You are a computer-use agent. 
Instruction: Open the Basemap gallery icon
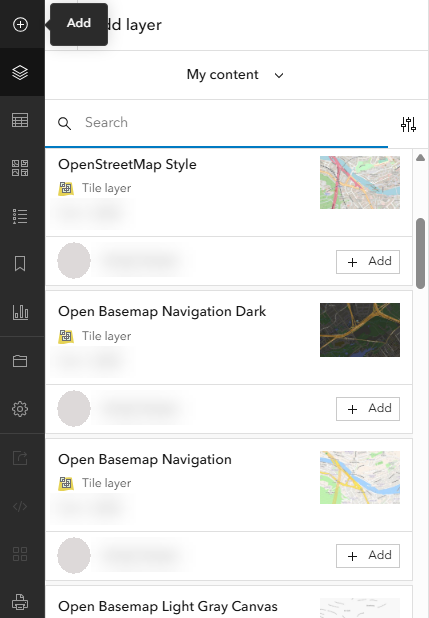(x=20, y=168)
